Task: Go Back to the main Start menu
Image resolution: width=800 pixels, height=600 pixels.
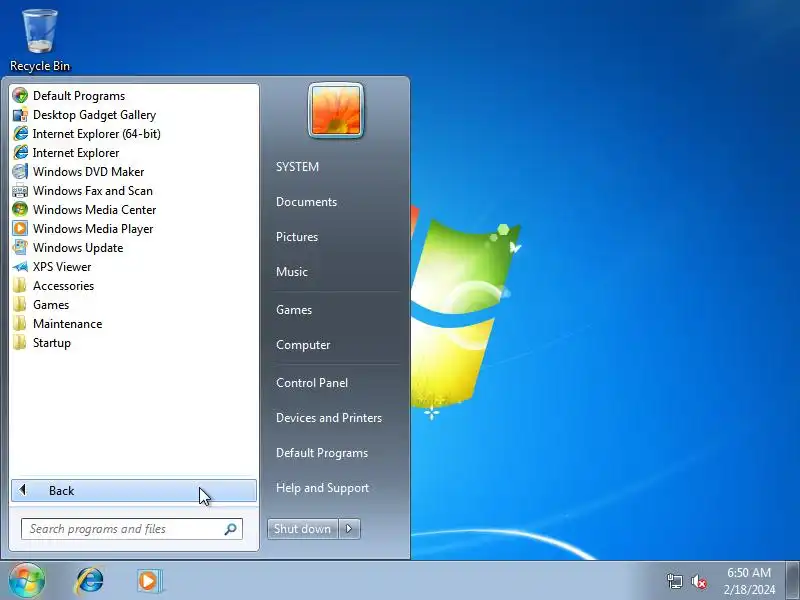Action: (134, 490)
